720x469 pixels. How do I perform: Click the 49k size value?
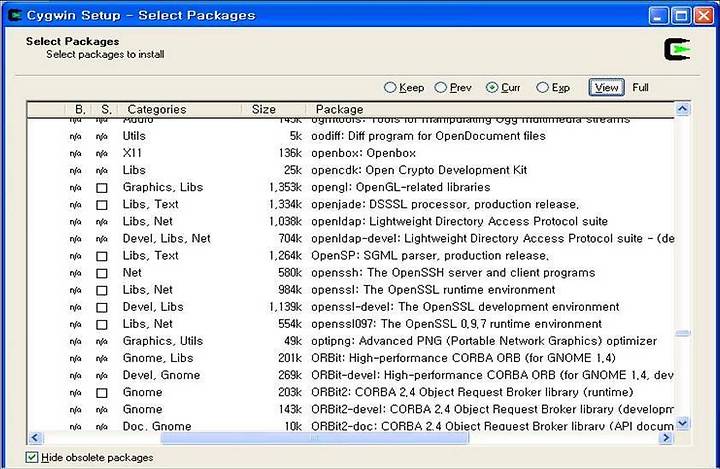293,341
